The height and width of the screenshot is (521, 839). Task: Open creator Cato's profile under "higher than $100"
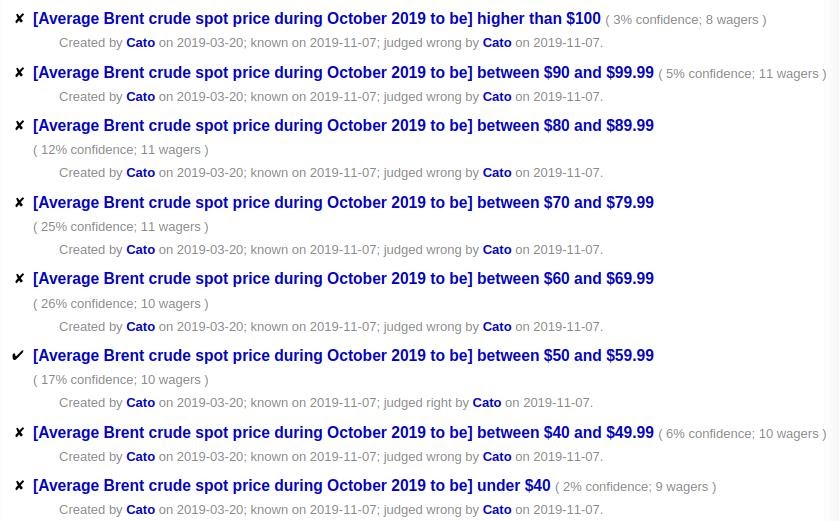coord(140,43)
